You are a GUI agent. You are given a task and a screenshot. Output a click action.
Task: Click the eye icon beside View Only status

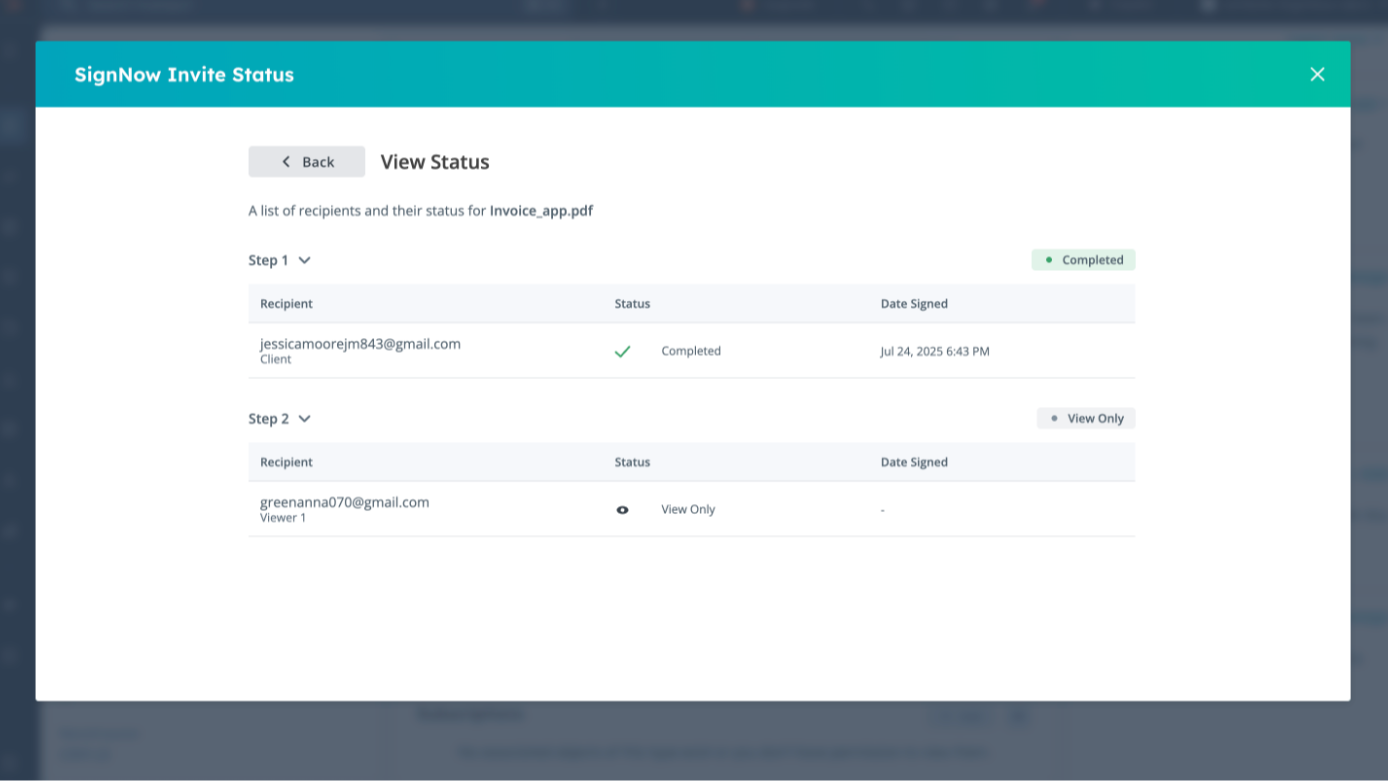pyautogui.click(x=623, y=509)
